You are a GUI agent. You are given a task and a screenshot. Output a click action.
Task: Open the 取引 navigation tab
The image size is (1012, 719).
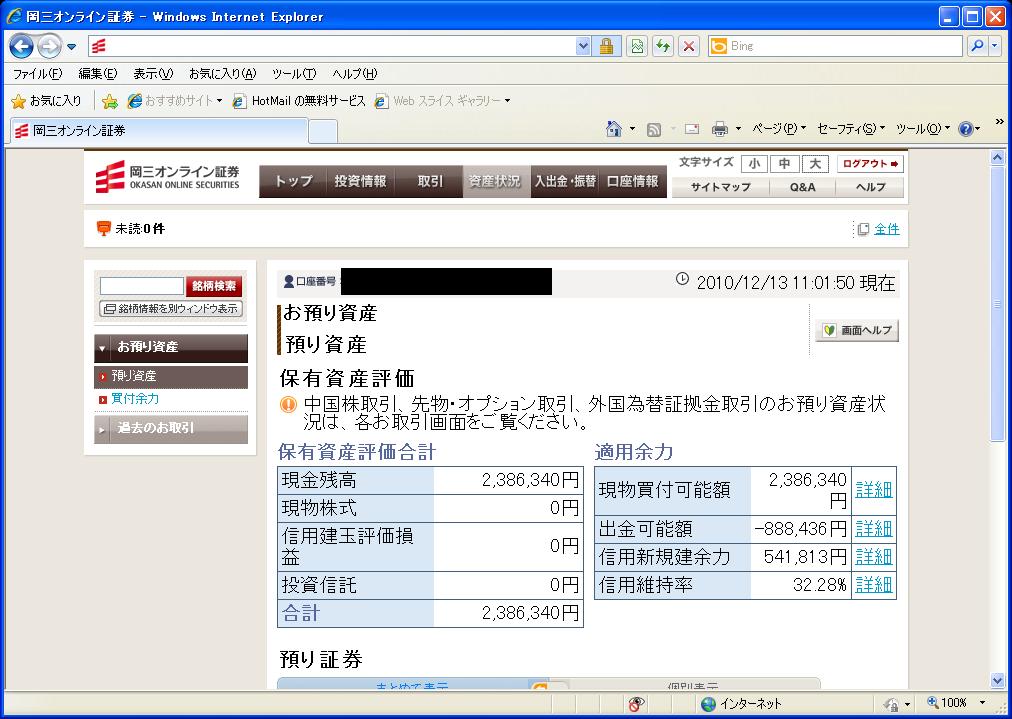coord(429,181)
